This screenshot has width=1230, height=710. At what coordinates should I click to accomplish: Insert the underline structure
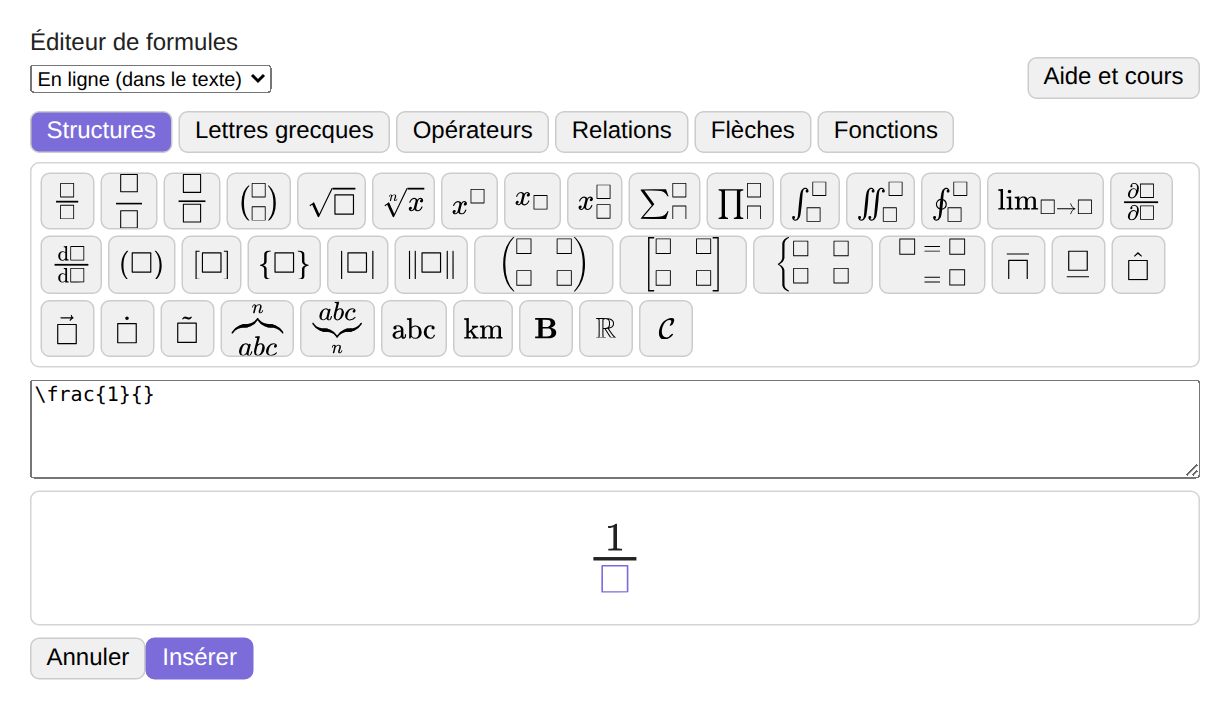click(x=1078, y=265)
